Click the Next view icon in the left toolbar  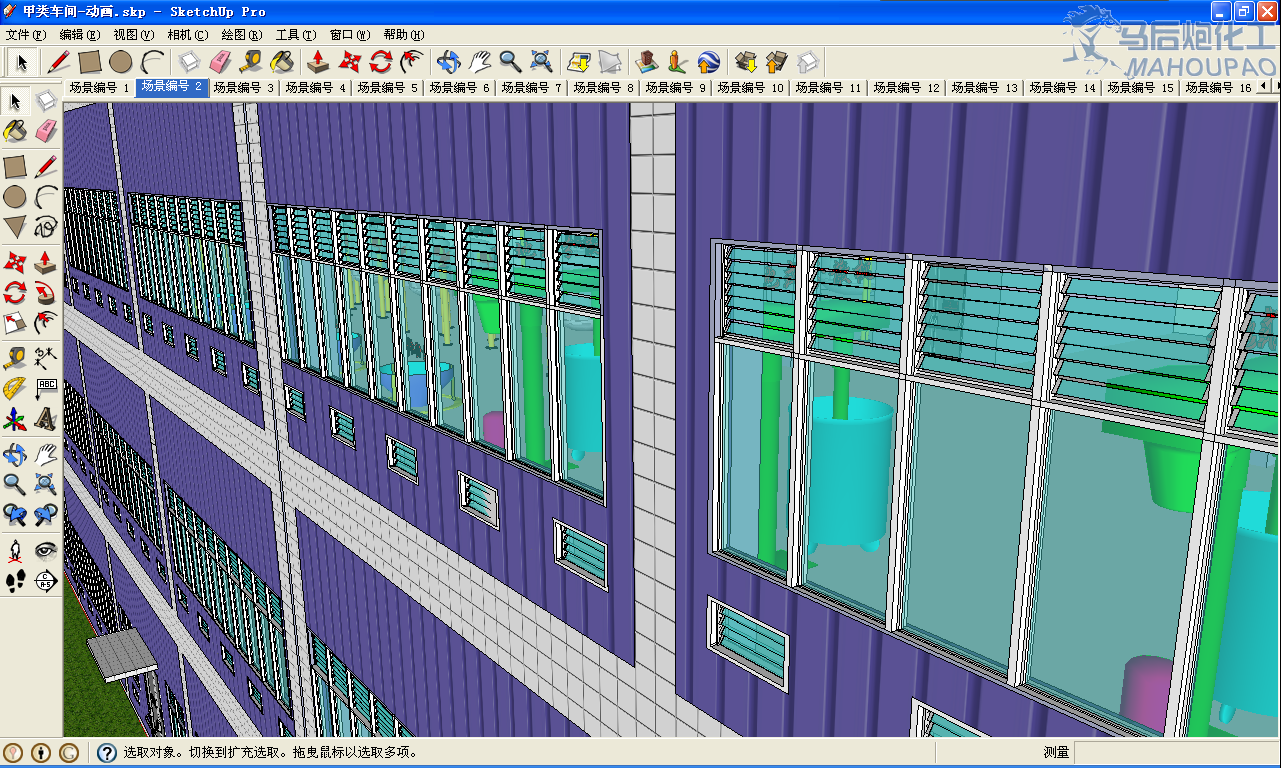tap(45, 515)
